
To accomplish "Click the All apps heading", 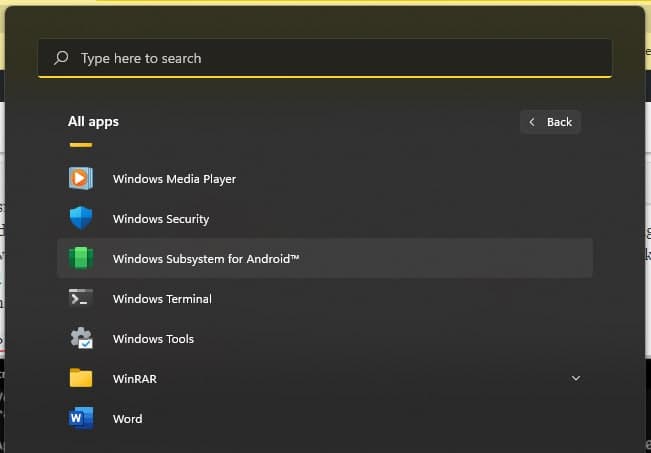I will tap(93, 122).
